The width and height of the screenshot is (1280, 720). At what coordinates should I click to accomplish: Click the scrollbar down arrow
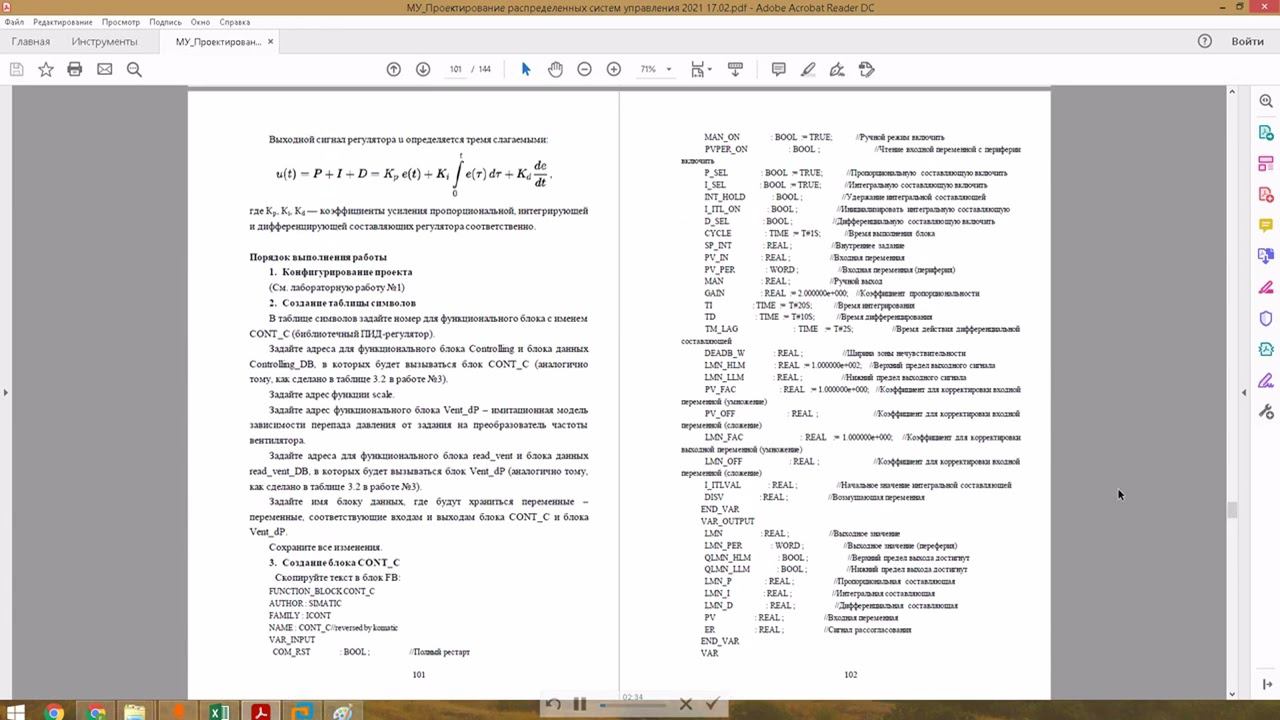coord(1232,694)
